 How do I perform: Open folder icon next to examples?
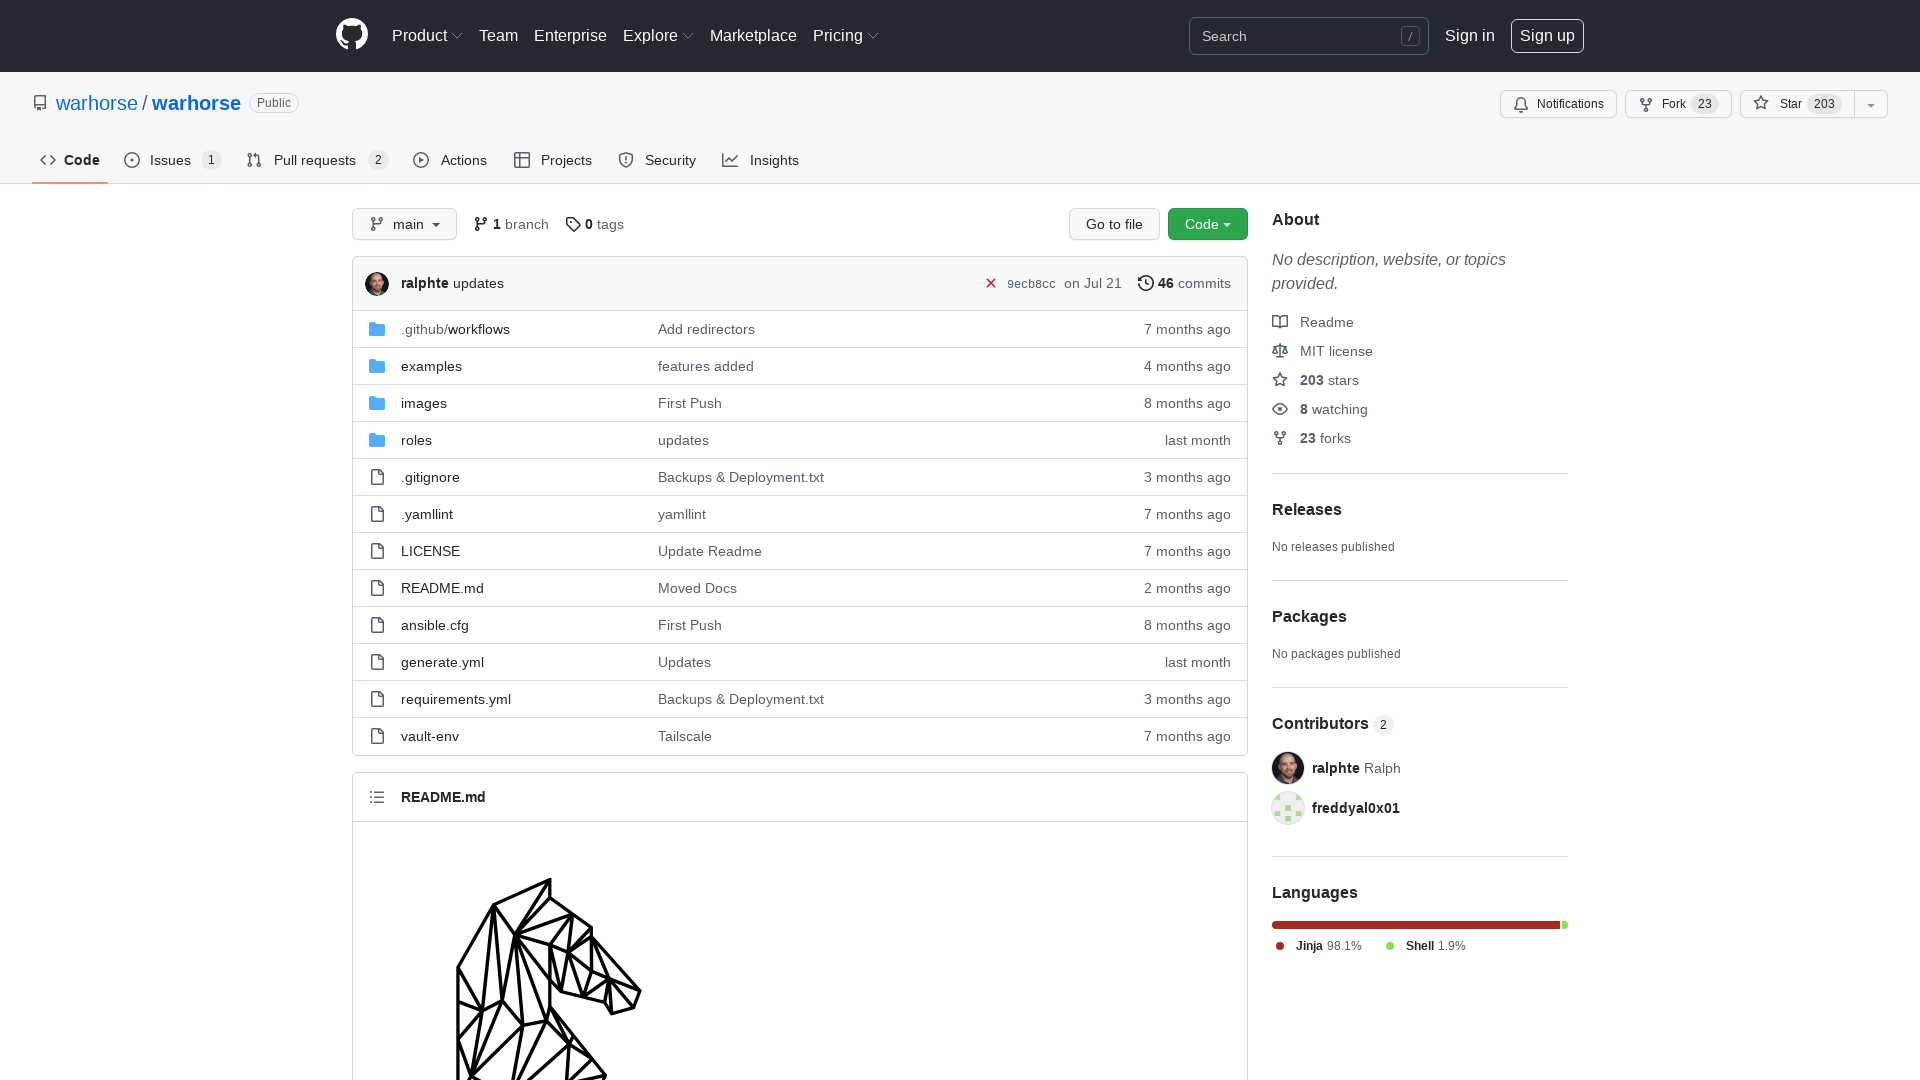[x=377, y=366]
